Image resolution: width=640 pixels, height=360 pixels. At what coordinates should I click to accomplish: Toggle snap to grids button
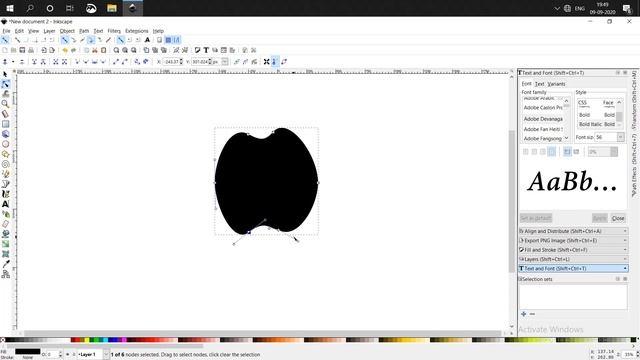pyautogui.click(x=168, y=40)
